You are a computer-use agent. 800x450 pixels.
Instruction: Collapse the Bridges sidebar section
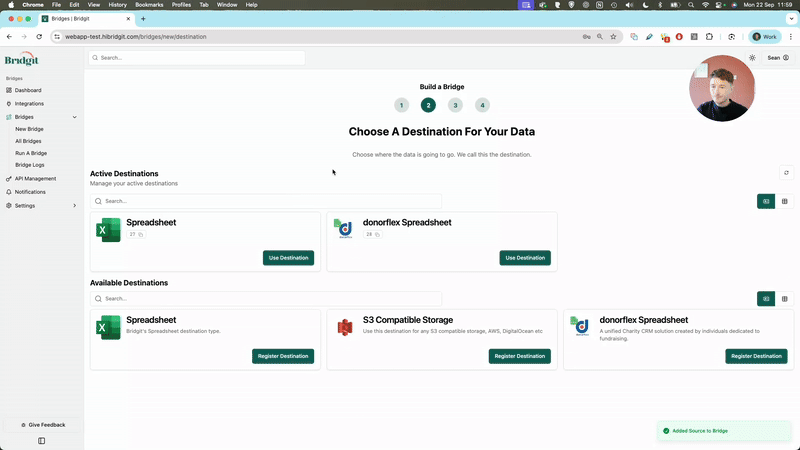tap(74, 117)
